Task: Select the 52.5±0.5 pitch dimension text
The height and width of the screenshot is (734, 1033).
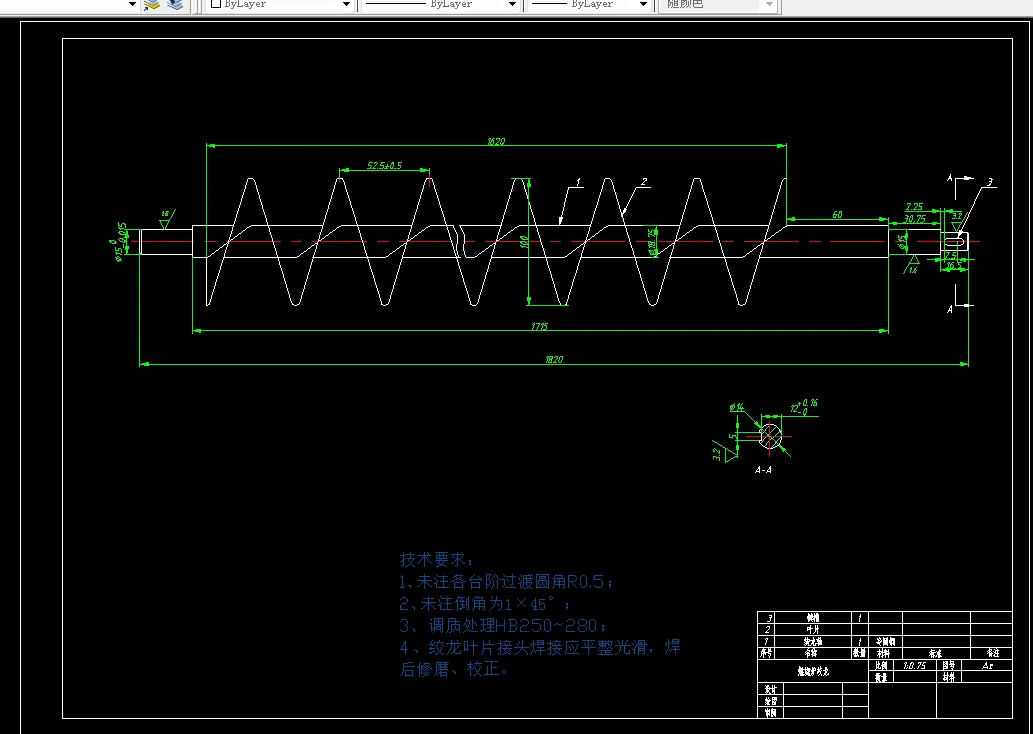Action: pyautogui.click(x=384, y=165)
